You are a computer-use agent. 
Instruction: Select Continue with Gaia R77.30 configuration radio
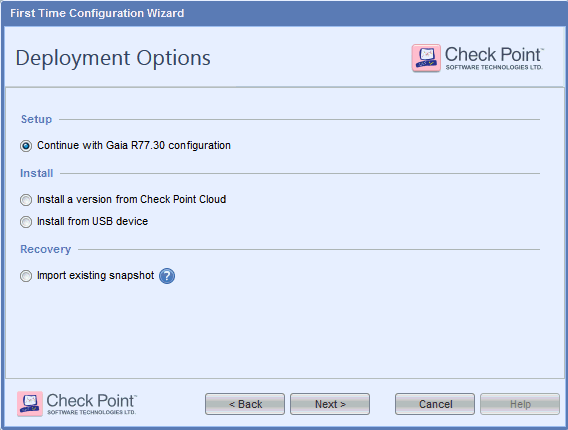click(x=26, y=146)
